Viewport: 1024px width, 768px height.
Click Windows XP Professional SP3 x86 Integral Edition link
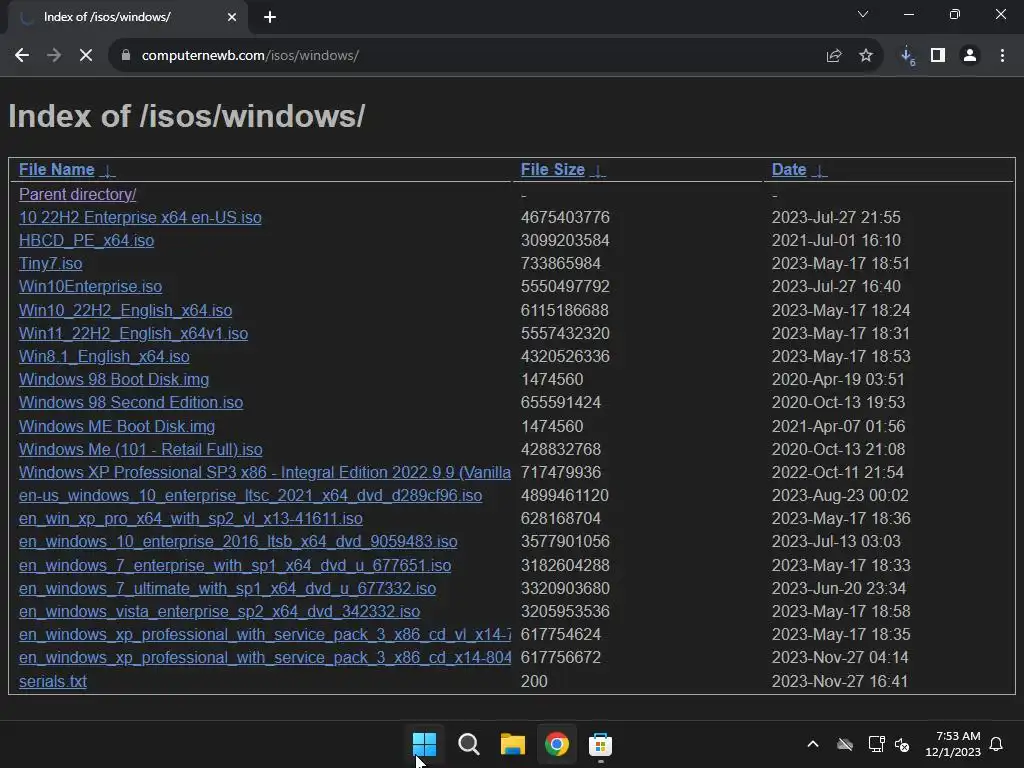coord(264,472)
